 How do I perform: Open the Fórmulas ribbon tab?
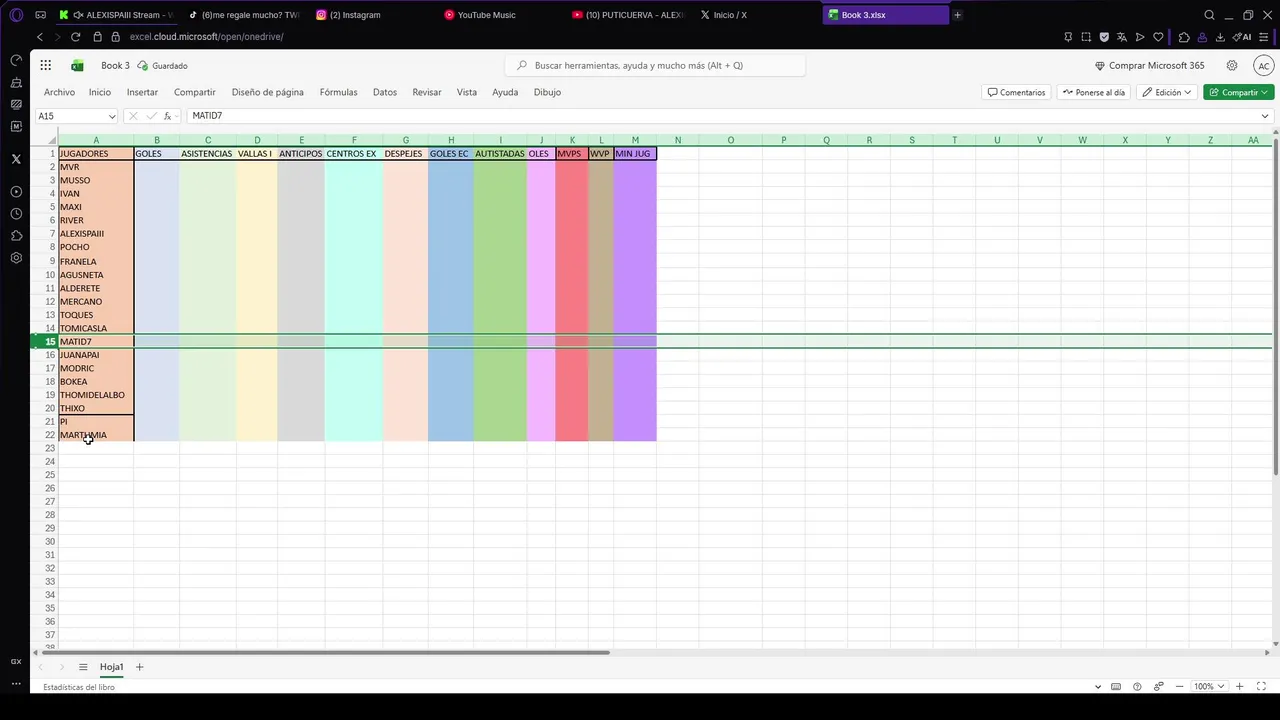point(338,92)
